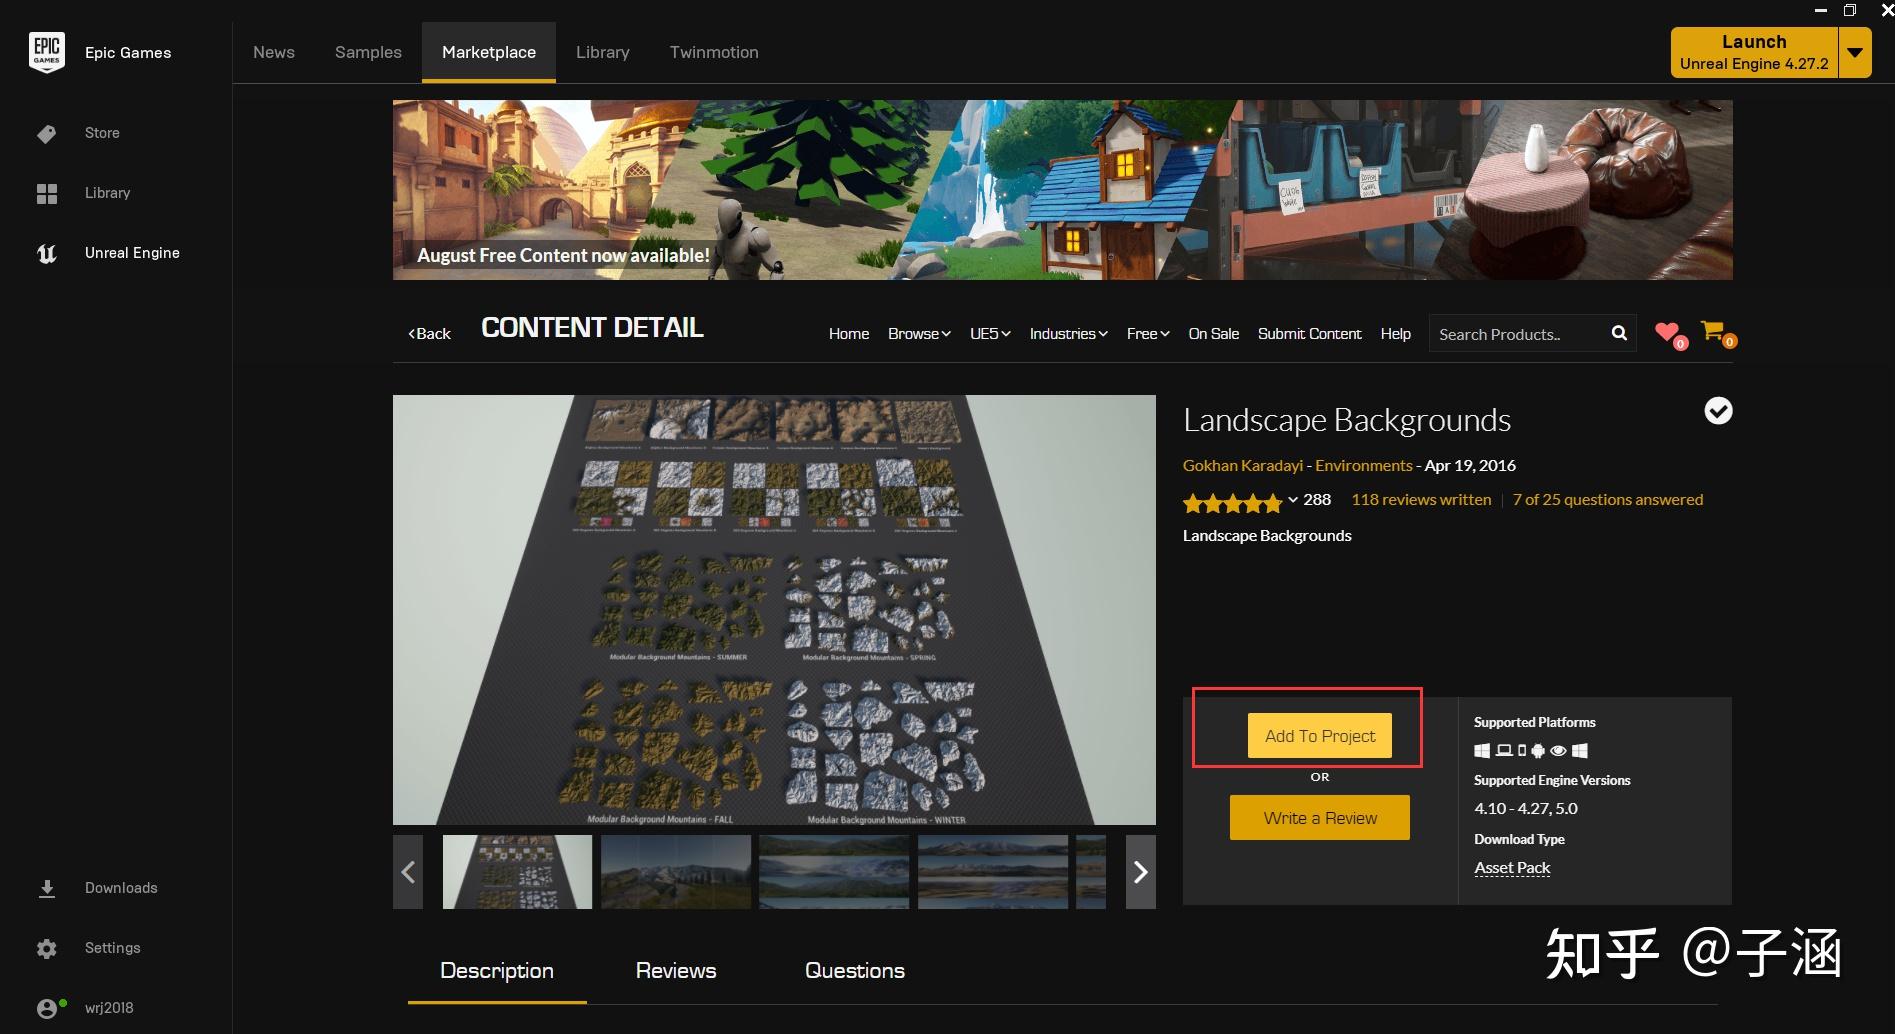Expand the Industries menu dropdown

tap(1068, 334)
